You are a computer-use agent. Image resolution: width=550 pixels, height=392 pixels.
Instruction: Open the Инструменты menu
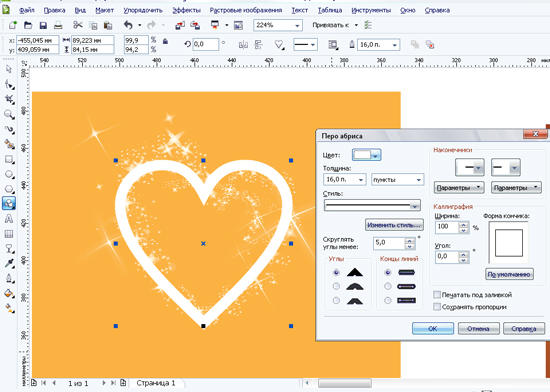coord(371,10)
